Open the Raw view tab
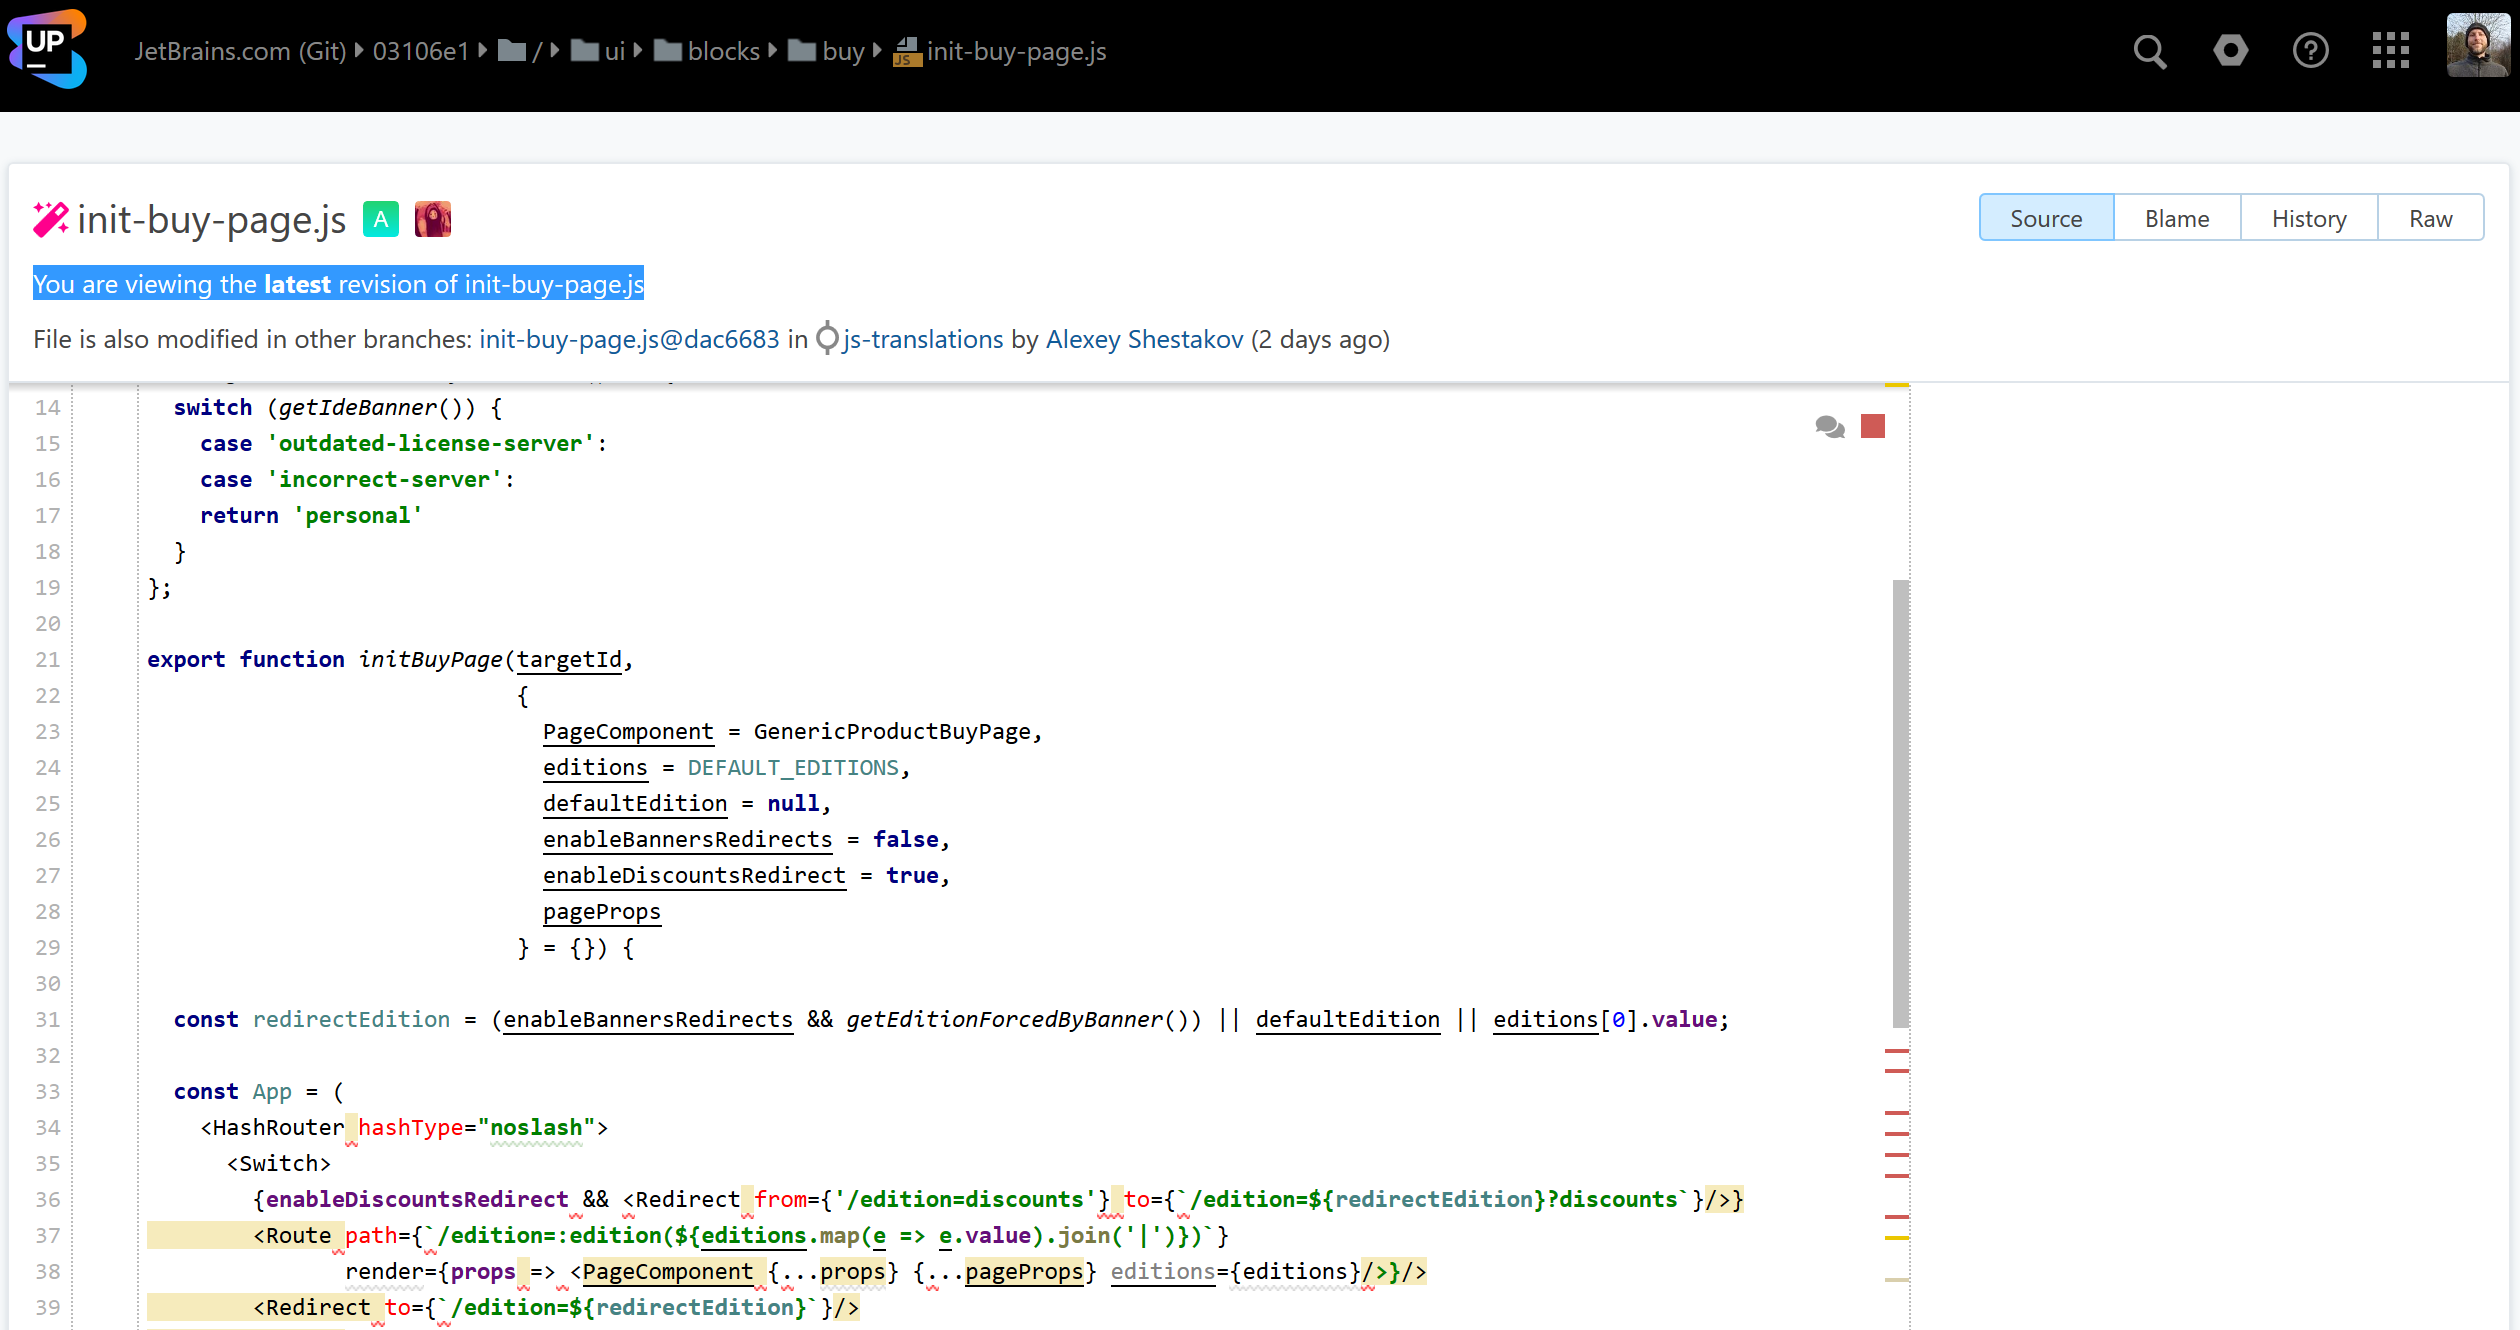The height and width of the screenshot is (1330, 2520). (x=2430, y=219)
